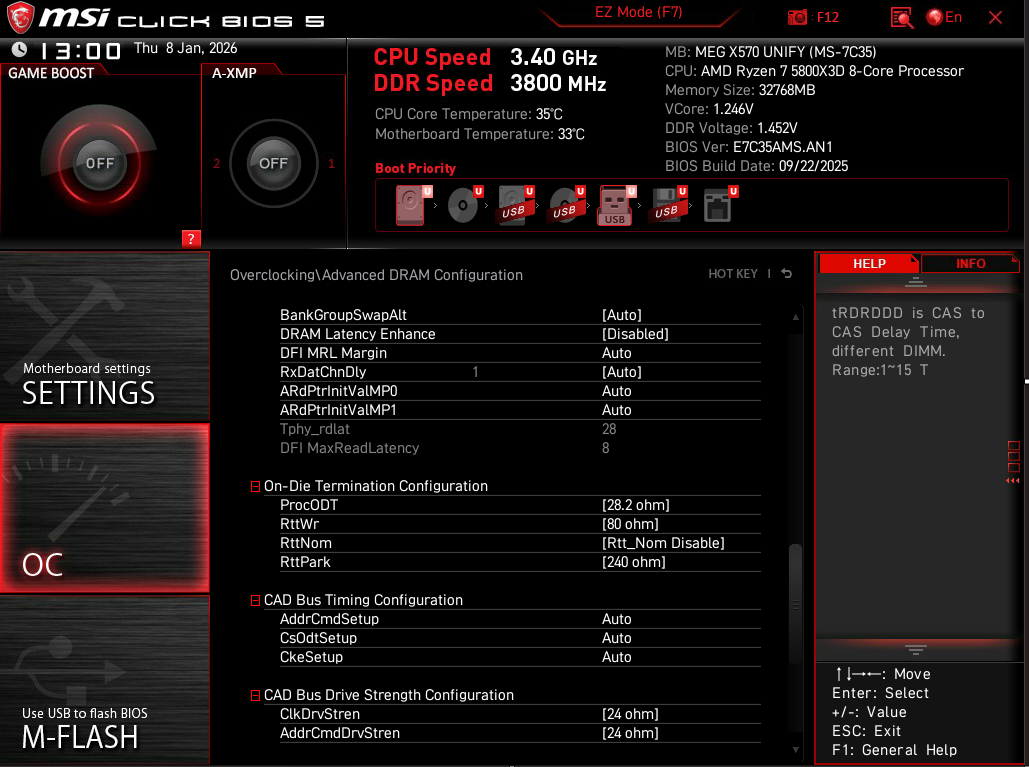Close the BIOS with the X button
The height and width of the screenshot is (767, 1029).
point(995,18)
